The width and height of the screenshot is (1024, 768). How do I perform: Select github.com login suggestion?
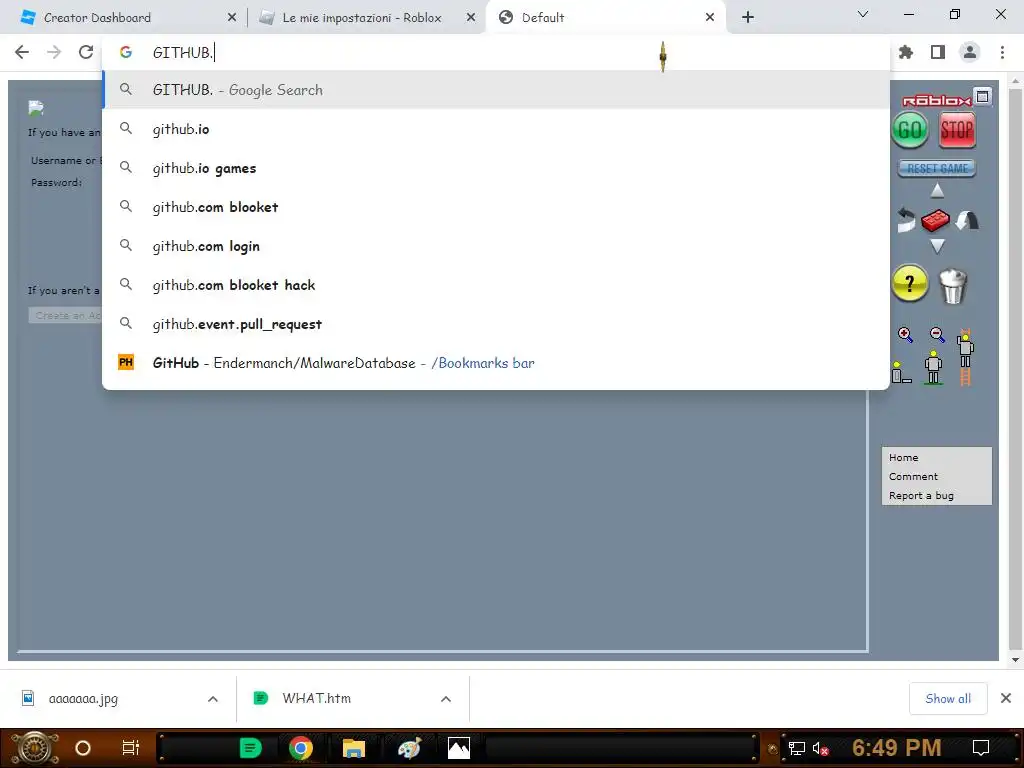click(x=496, y=246)
